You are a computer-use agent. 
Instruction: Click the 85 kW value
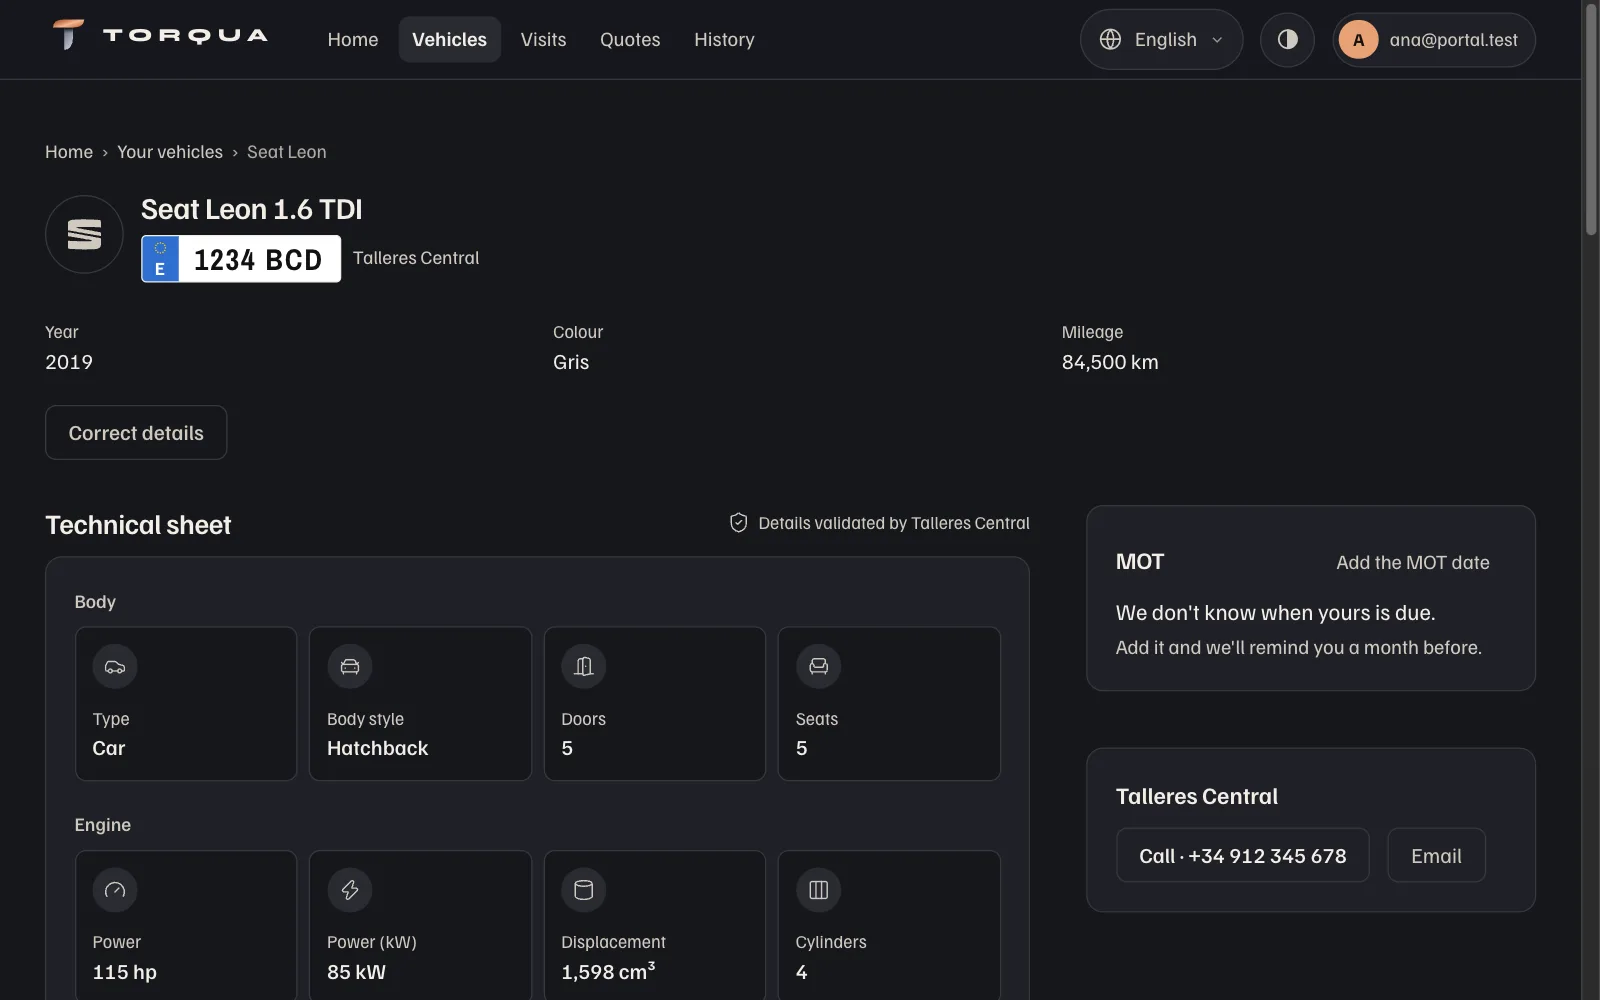pos(356,972)
